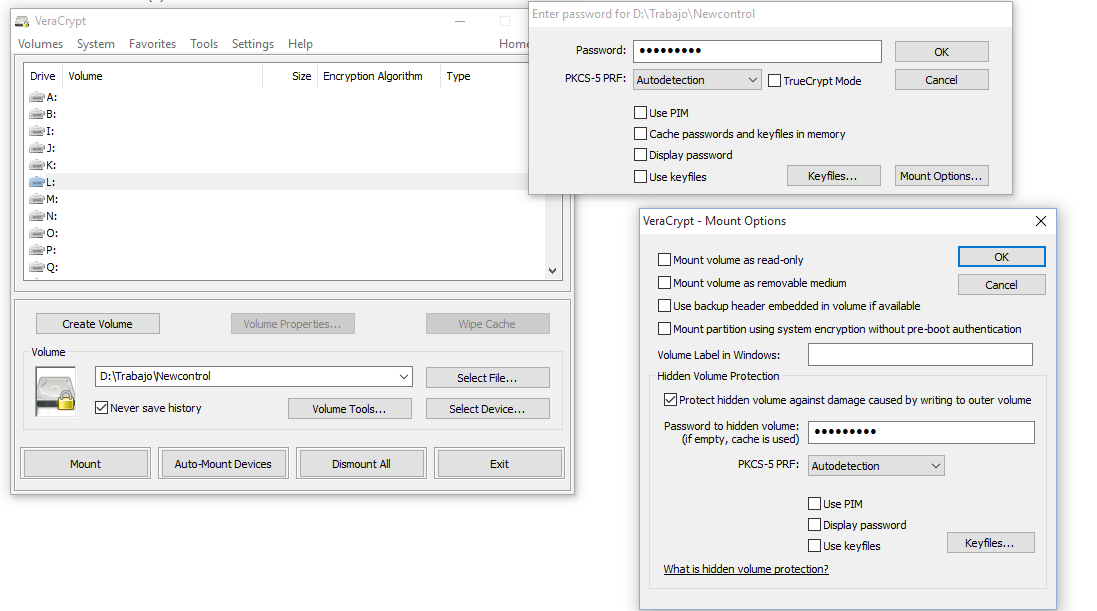The width and height of the screenshot is (1097, 611).
Task: Select drive O: icon in list
Action: [x=36, y=232]
